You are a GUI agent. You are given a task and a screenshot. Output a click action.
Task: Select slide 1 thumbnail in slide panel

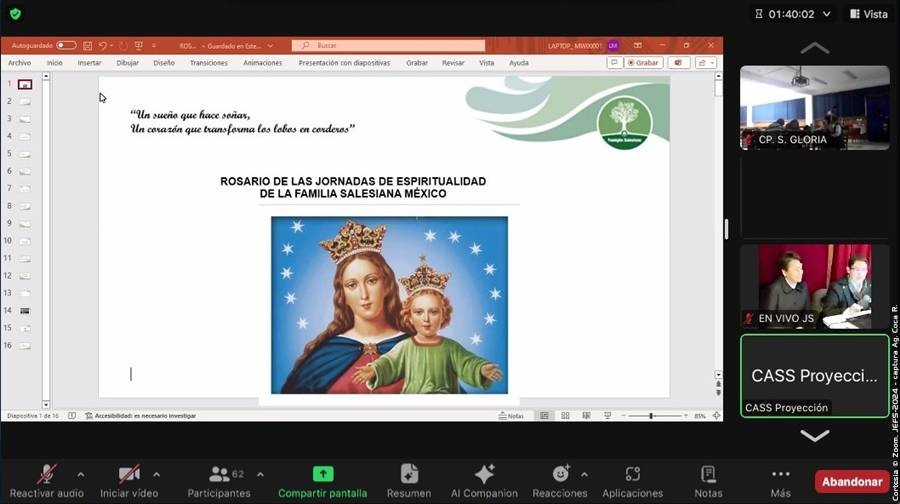tap(25, 84)
